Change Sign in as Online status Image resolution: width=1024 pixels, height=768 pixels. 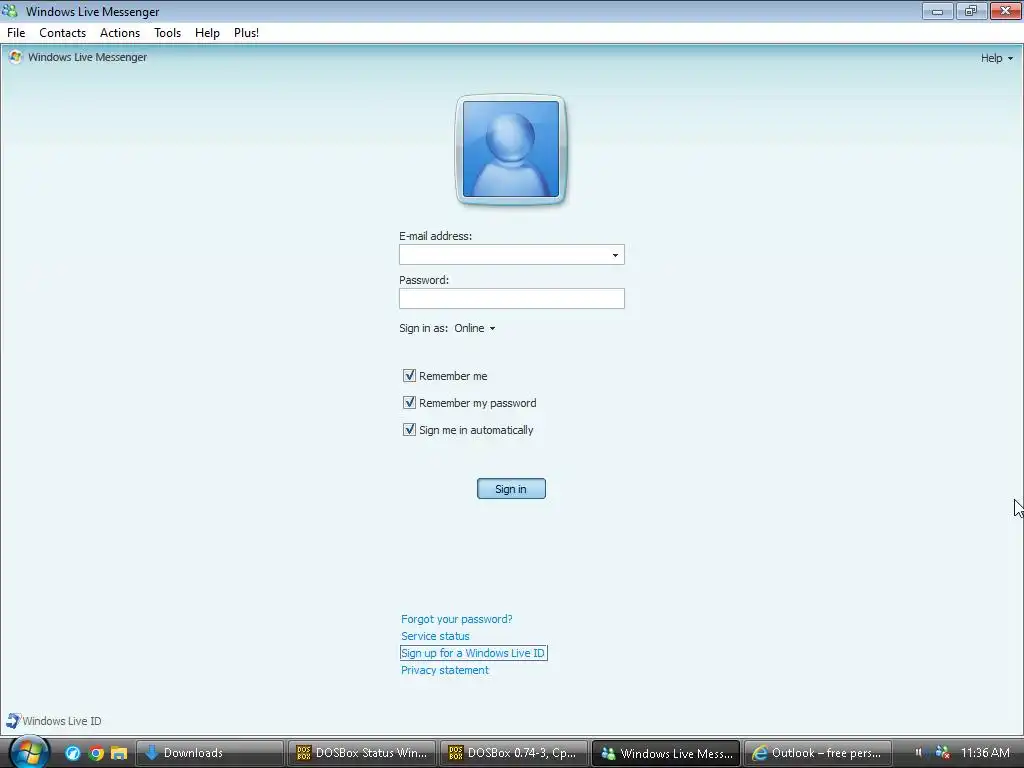pos(475,328)
